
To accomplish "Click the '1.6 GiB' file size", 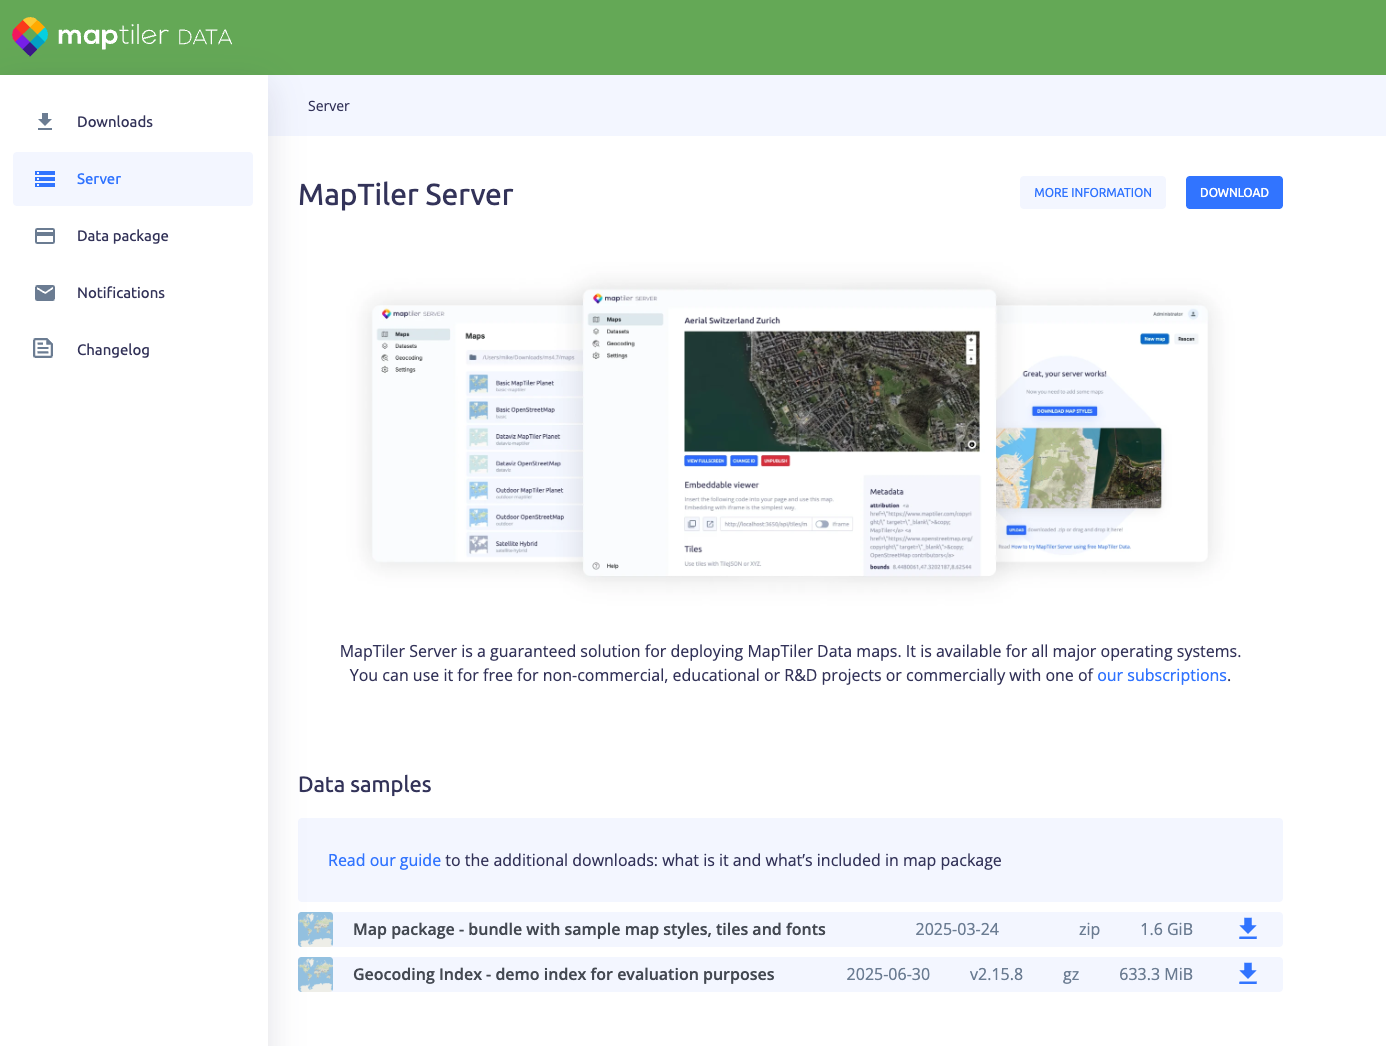I will point(1166,929).
